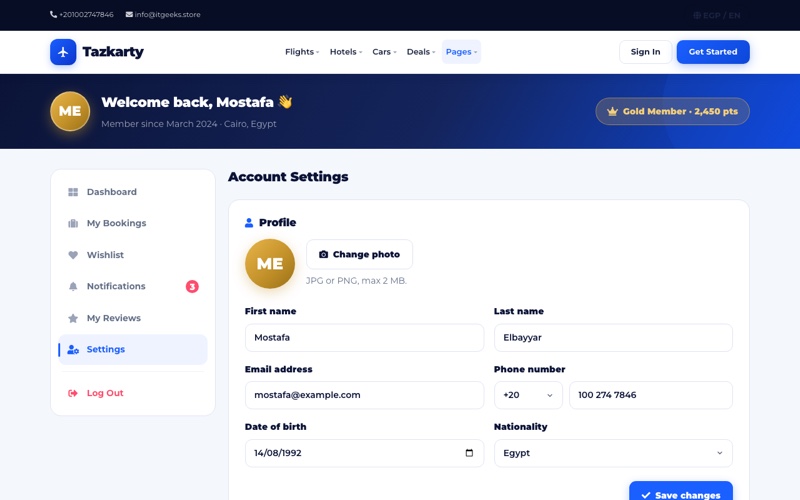
Task: Click the Change photo button
Action: tap(359, 254)
